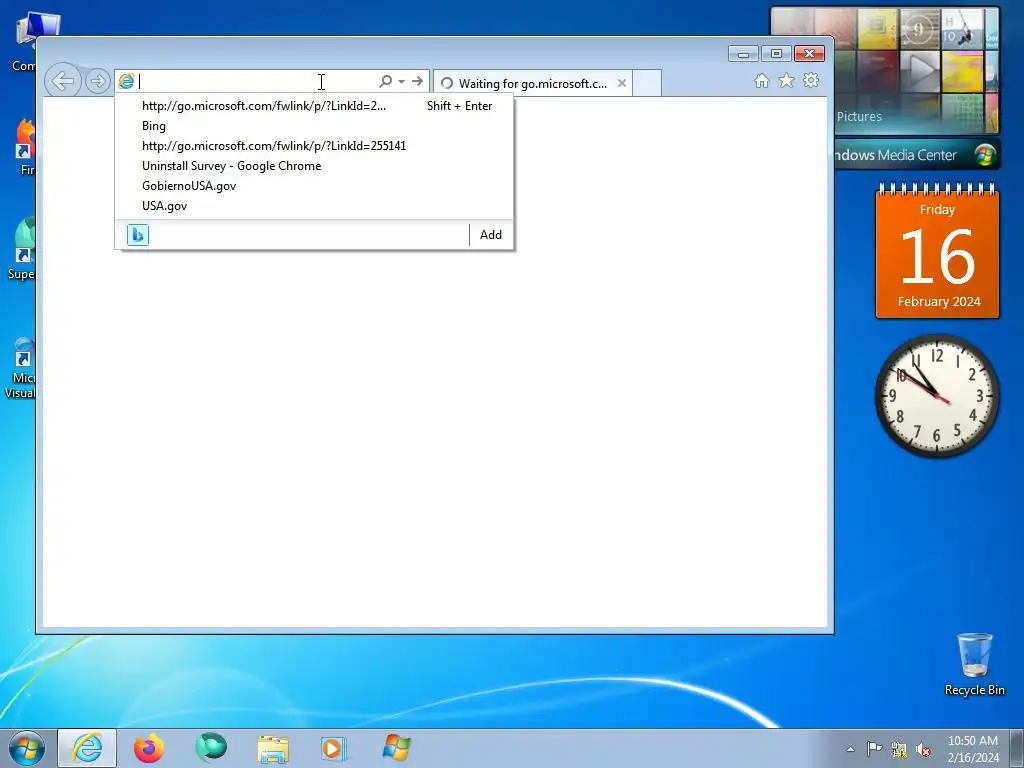The image size is (1024, 768).
Task: Show hidden tray icons arrow
Action: 850,749
